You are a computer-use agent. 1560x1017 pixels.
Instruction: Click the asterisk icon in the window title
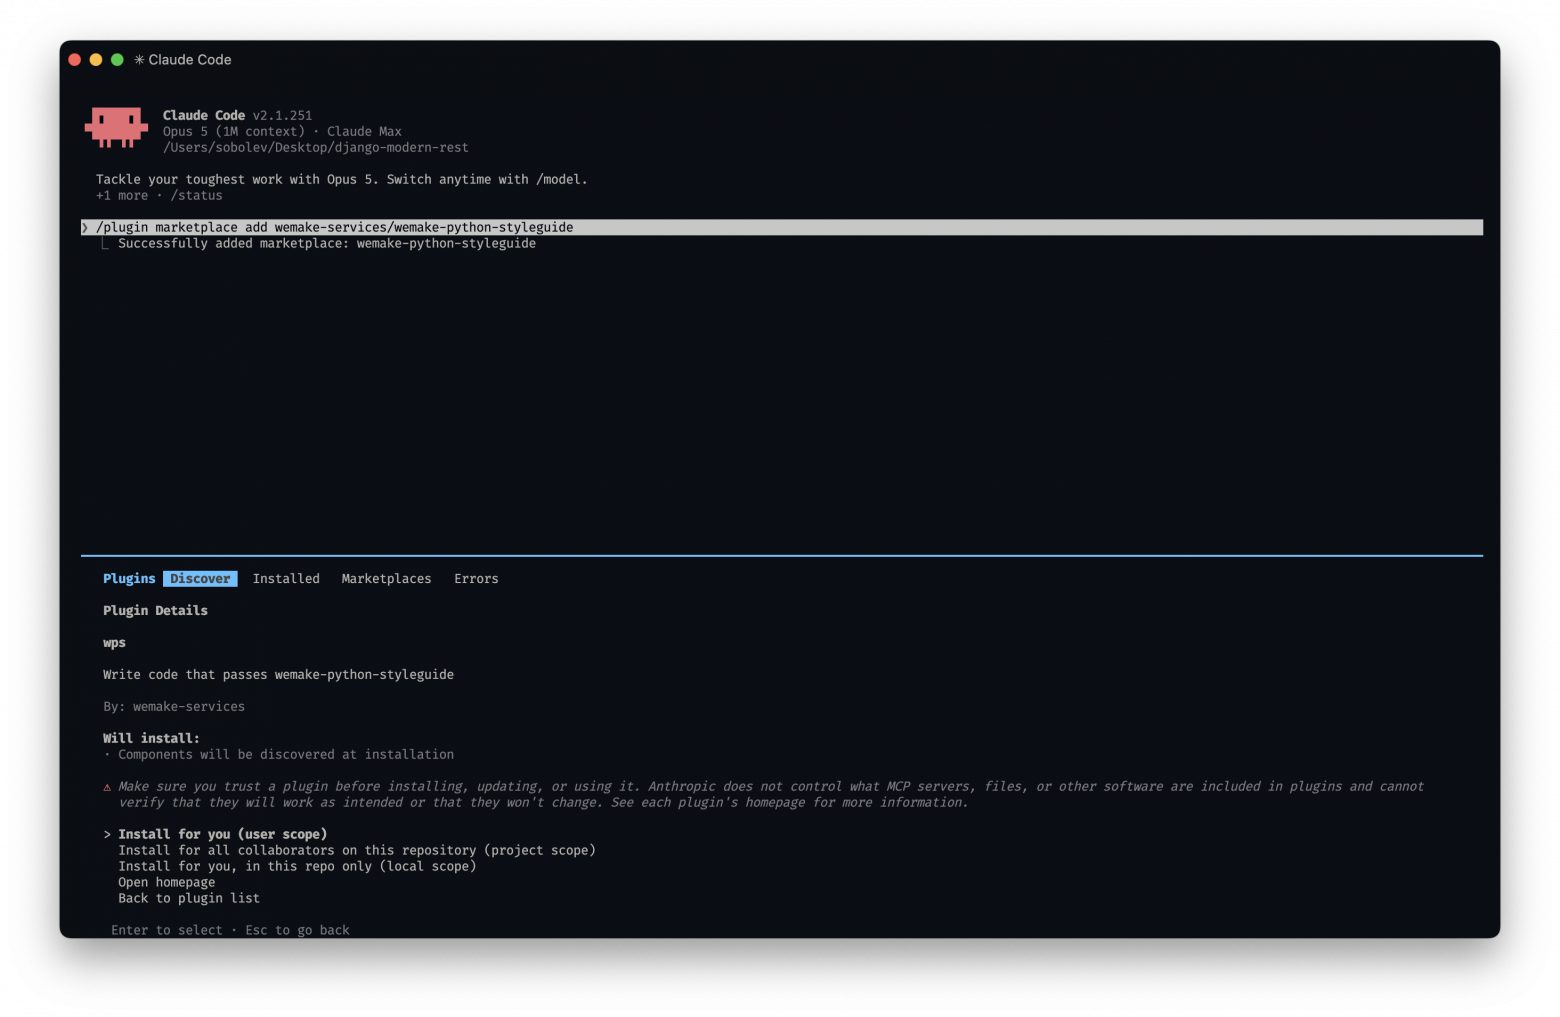point(139,60)
